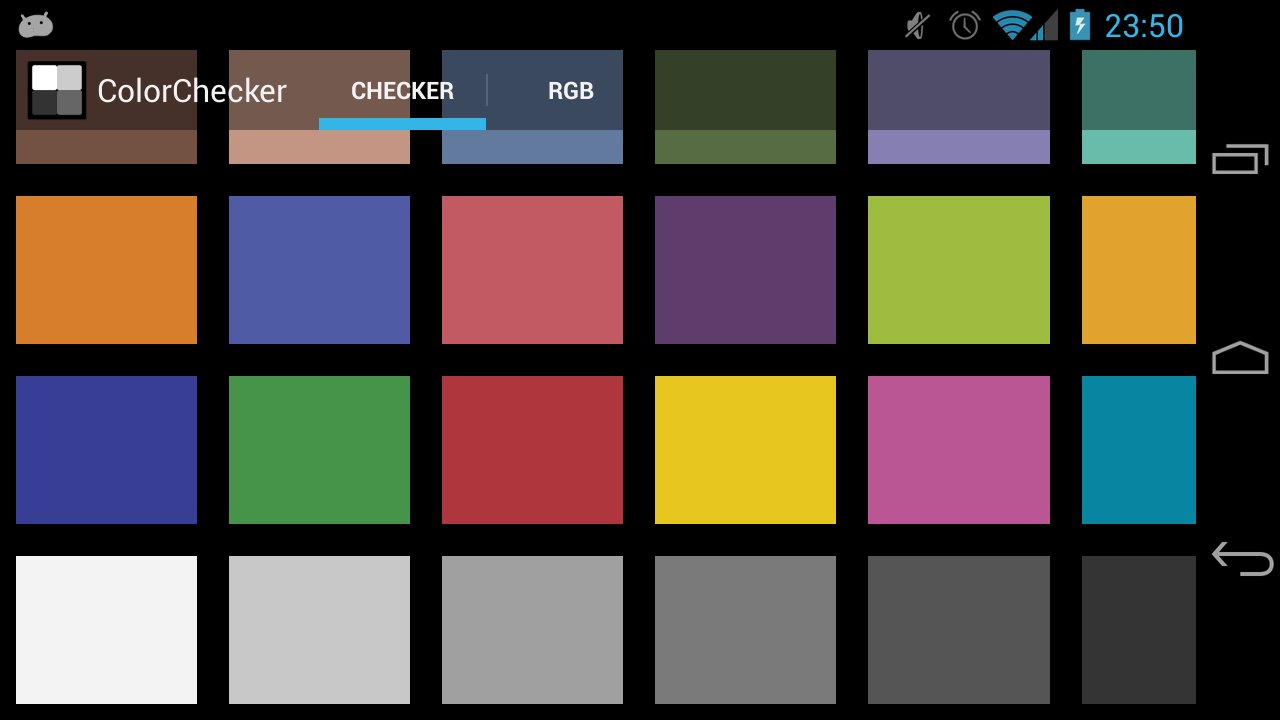Select the blue sky swatch in top row
This screenshot has width=1280, height=720.
532,107
